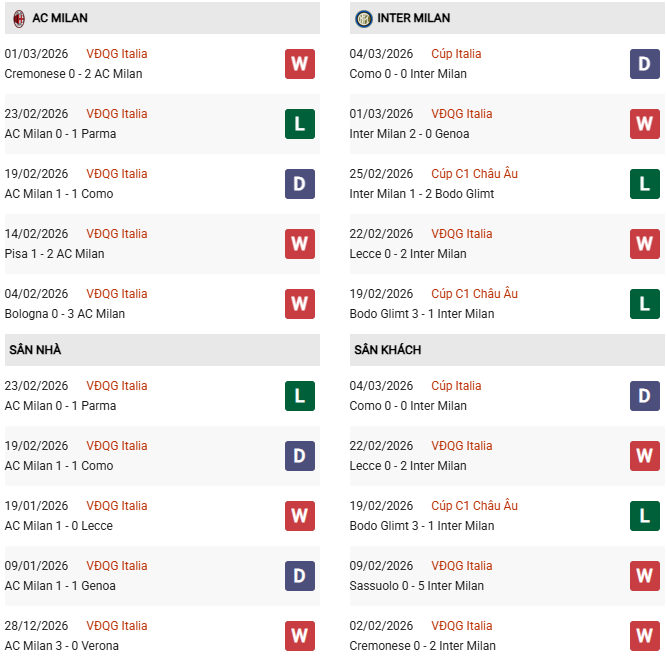Select the W badge for Pisa 1-2 AC Milan

300,244
